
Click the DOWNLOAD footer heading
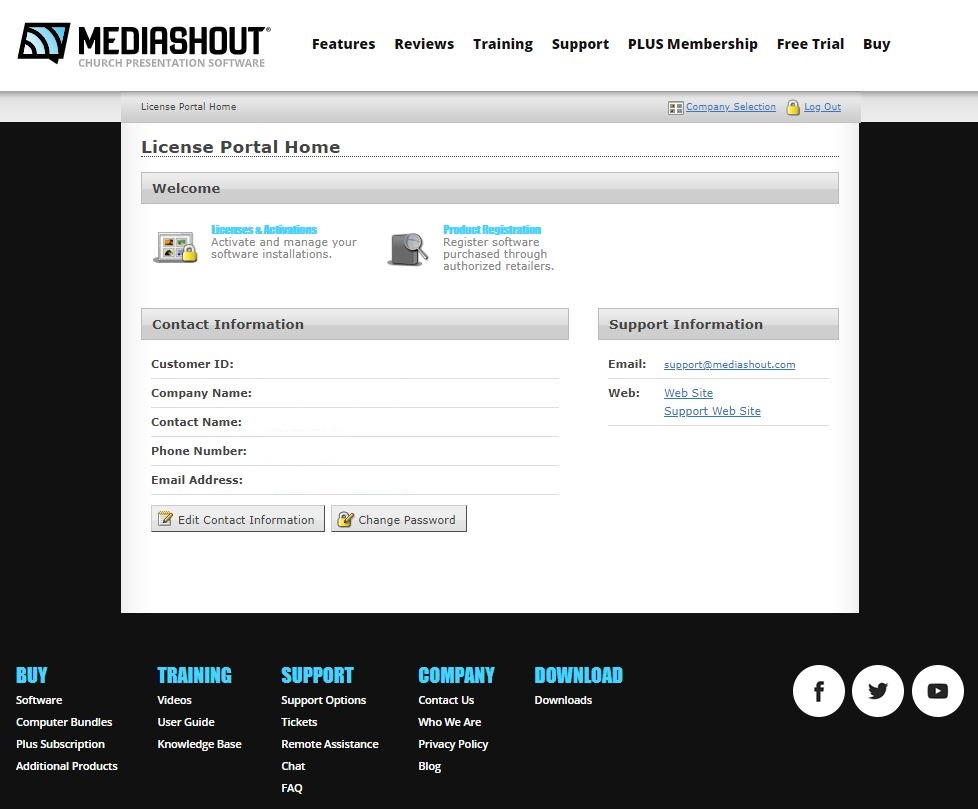578,675
